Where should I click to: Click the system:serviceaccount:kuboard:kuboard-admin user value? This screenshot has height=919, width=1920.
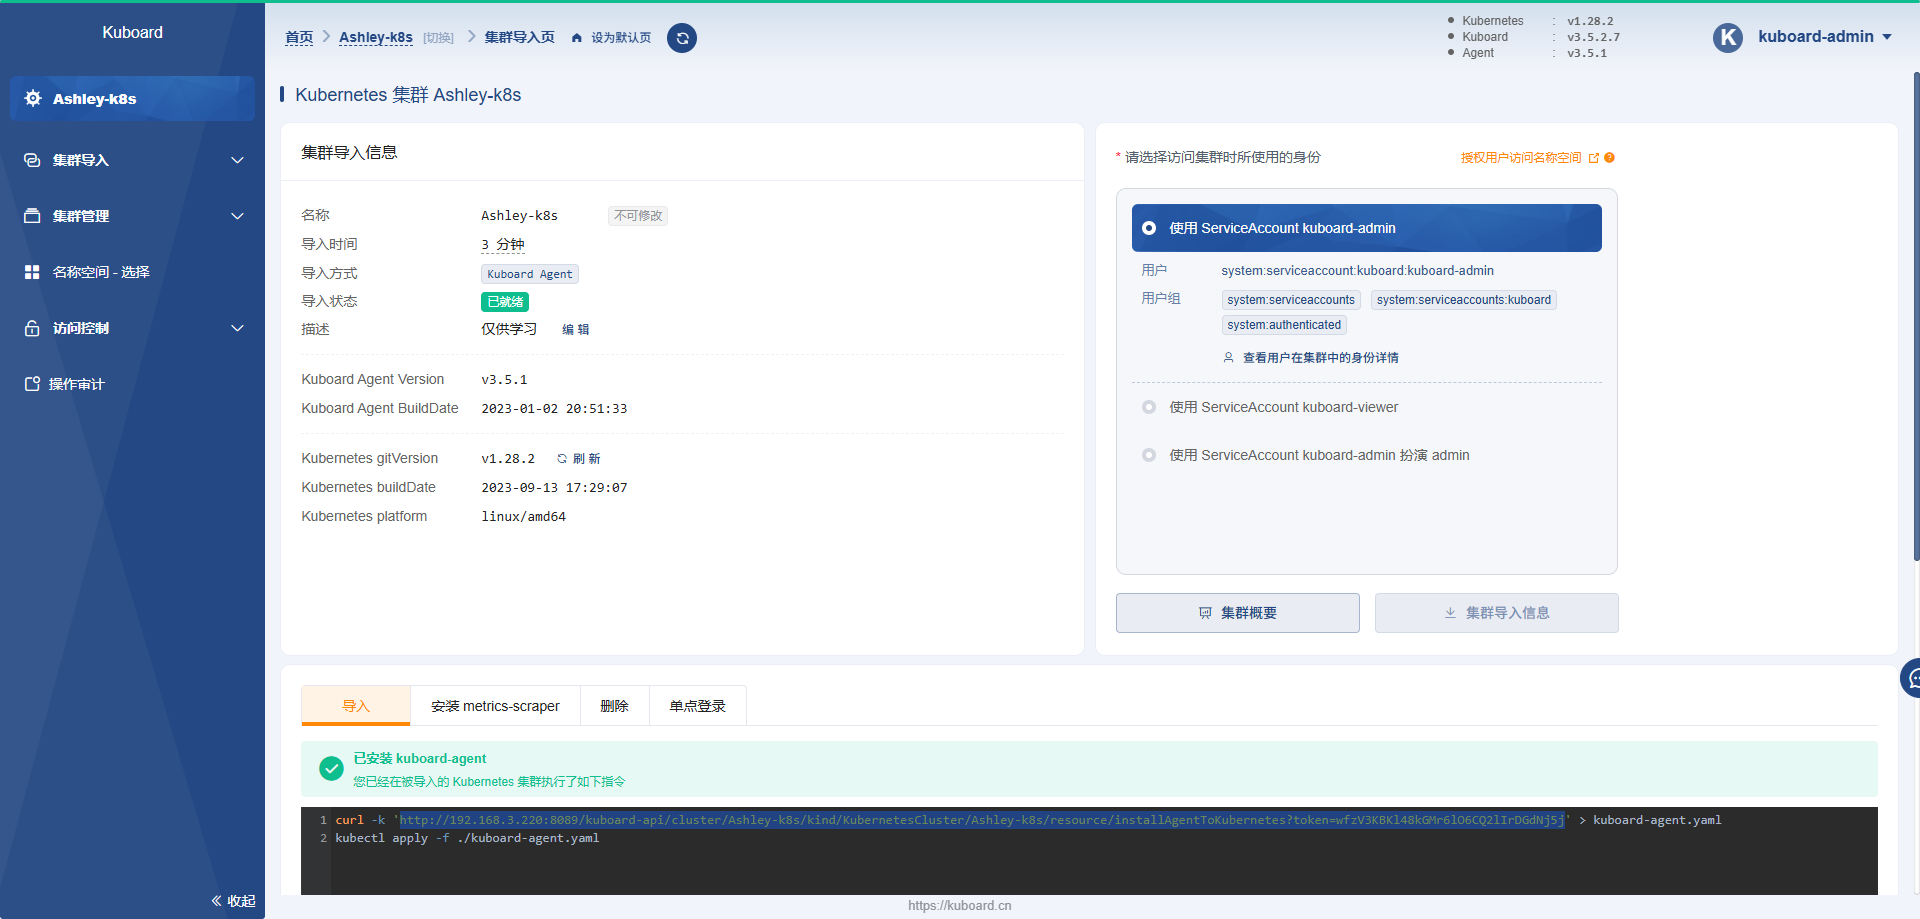click(1358, 271)
